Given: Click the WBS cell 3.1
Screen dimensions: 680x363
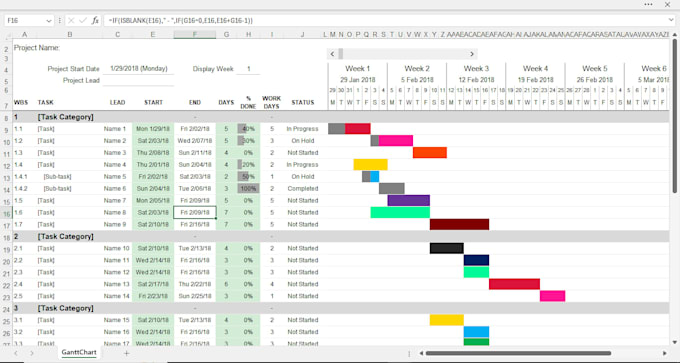Looking at the screenshot, I should pos(18,320).
